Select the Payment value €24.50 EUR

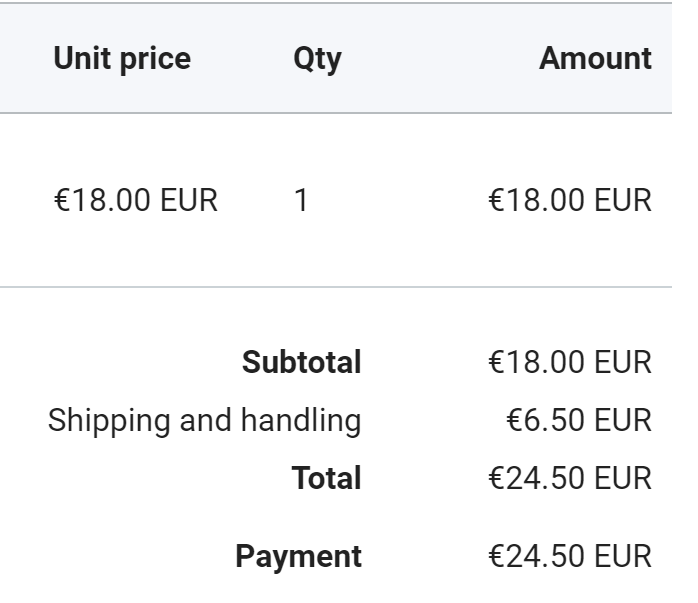click(570, 556)
